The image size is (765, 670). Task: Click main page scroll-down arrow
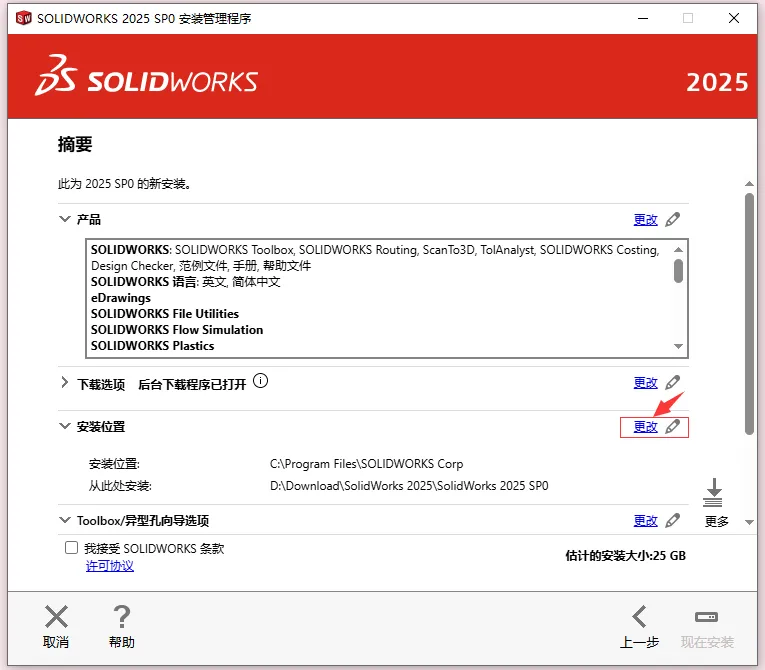(749, 523)
